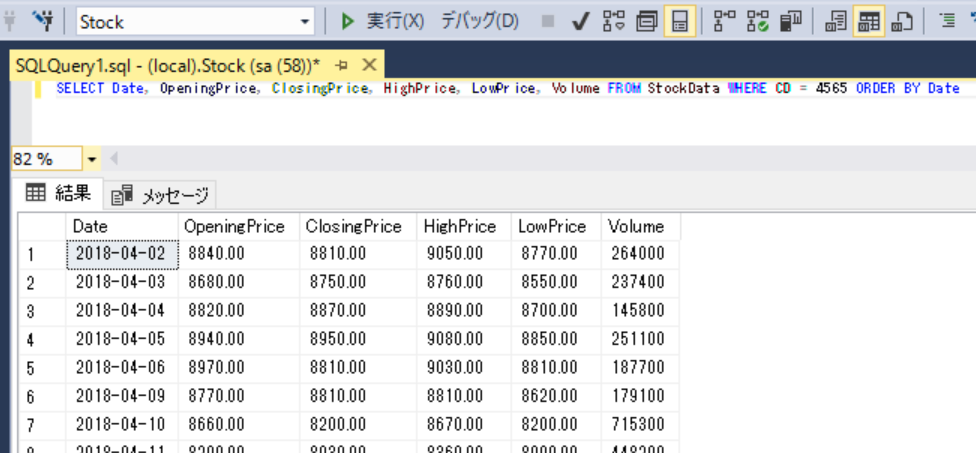The image size is (976, 453).
Task: Close the SQLQuery1.sql tab
Action: [x=370, y=65]
